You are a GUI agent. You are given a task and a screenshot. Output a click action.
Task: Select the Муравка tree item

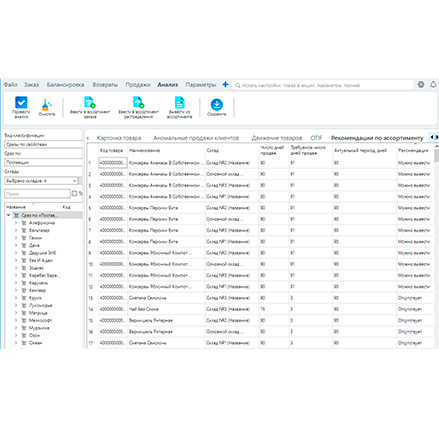(x=39, y=328)
